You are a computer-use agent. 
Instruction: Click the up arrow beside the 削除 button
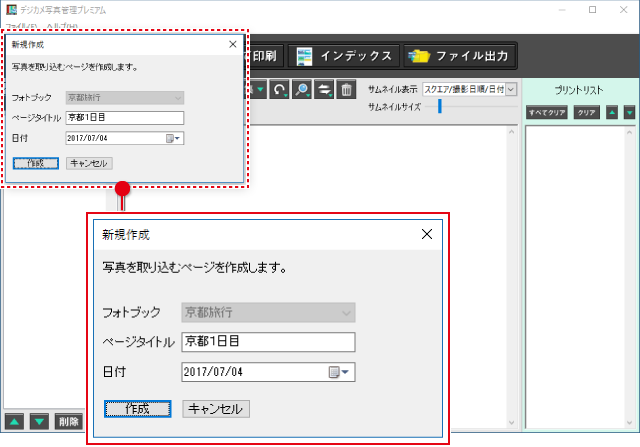(14, 422)
